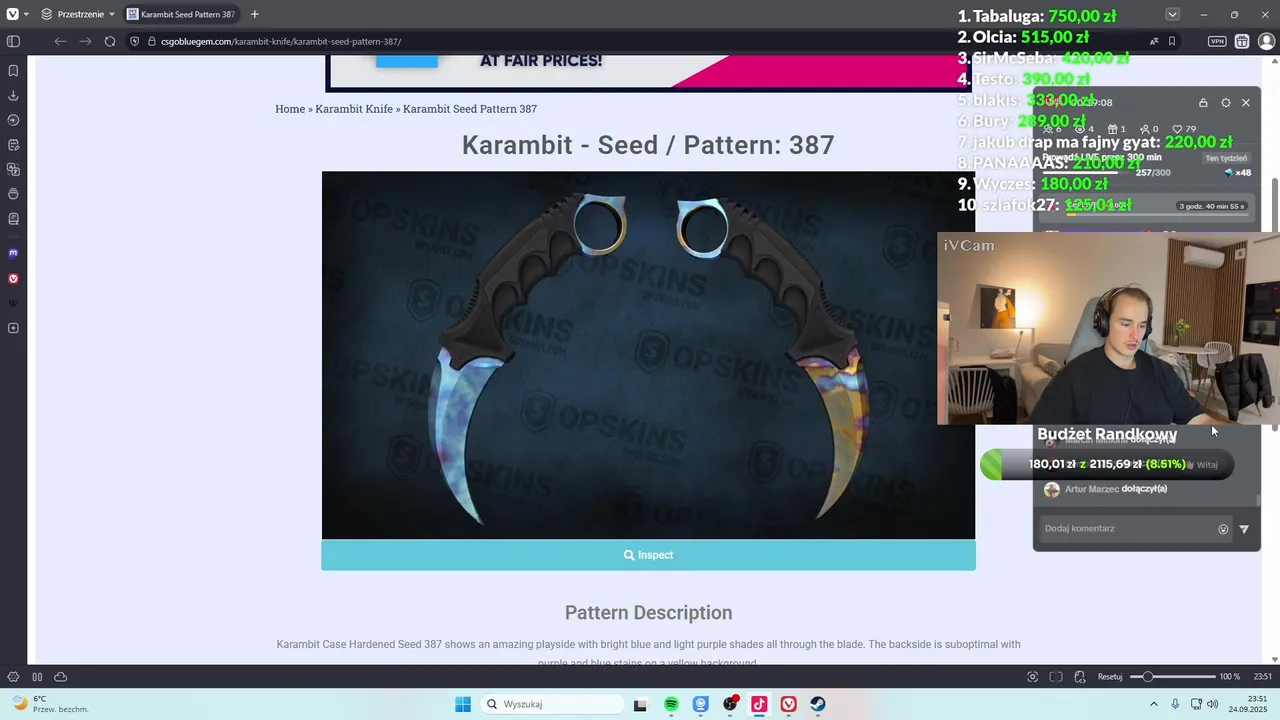Open Spotify from the taskbar
1280x720 pixels.
pyautogui.click(x=671, y=704)
